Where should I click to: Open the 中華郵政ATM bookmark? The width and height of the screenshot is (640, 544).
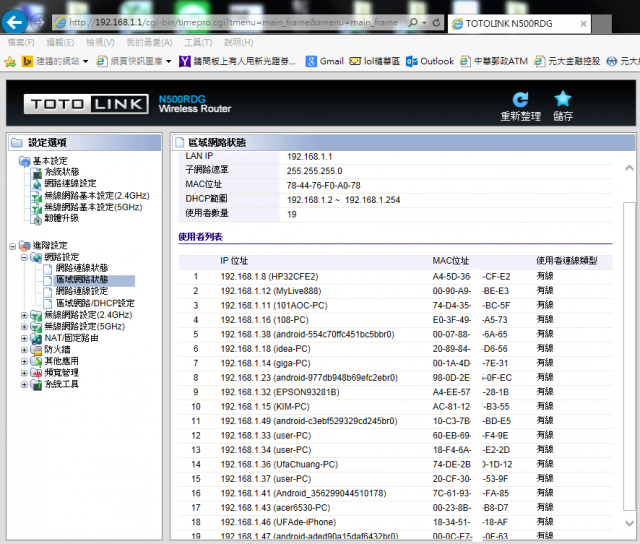click(x=494, y=61)
